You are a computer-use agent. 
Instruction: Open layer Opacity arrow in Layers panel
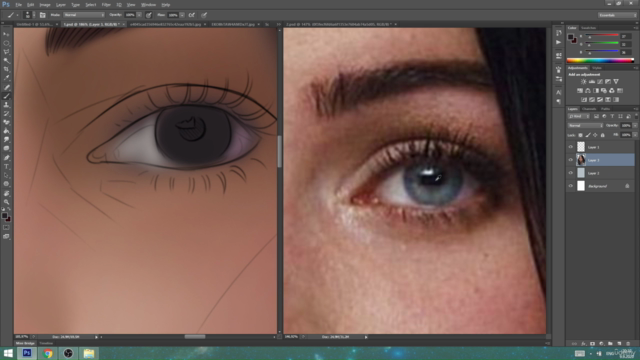coord(635,125)
